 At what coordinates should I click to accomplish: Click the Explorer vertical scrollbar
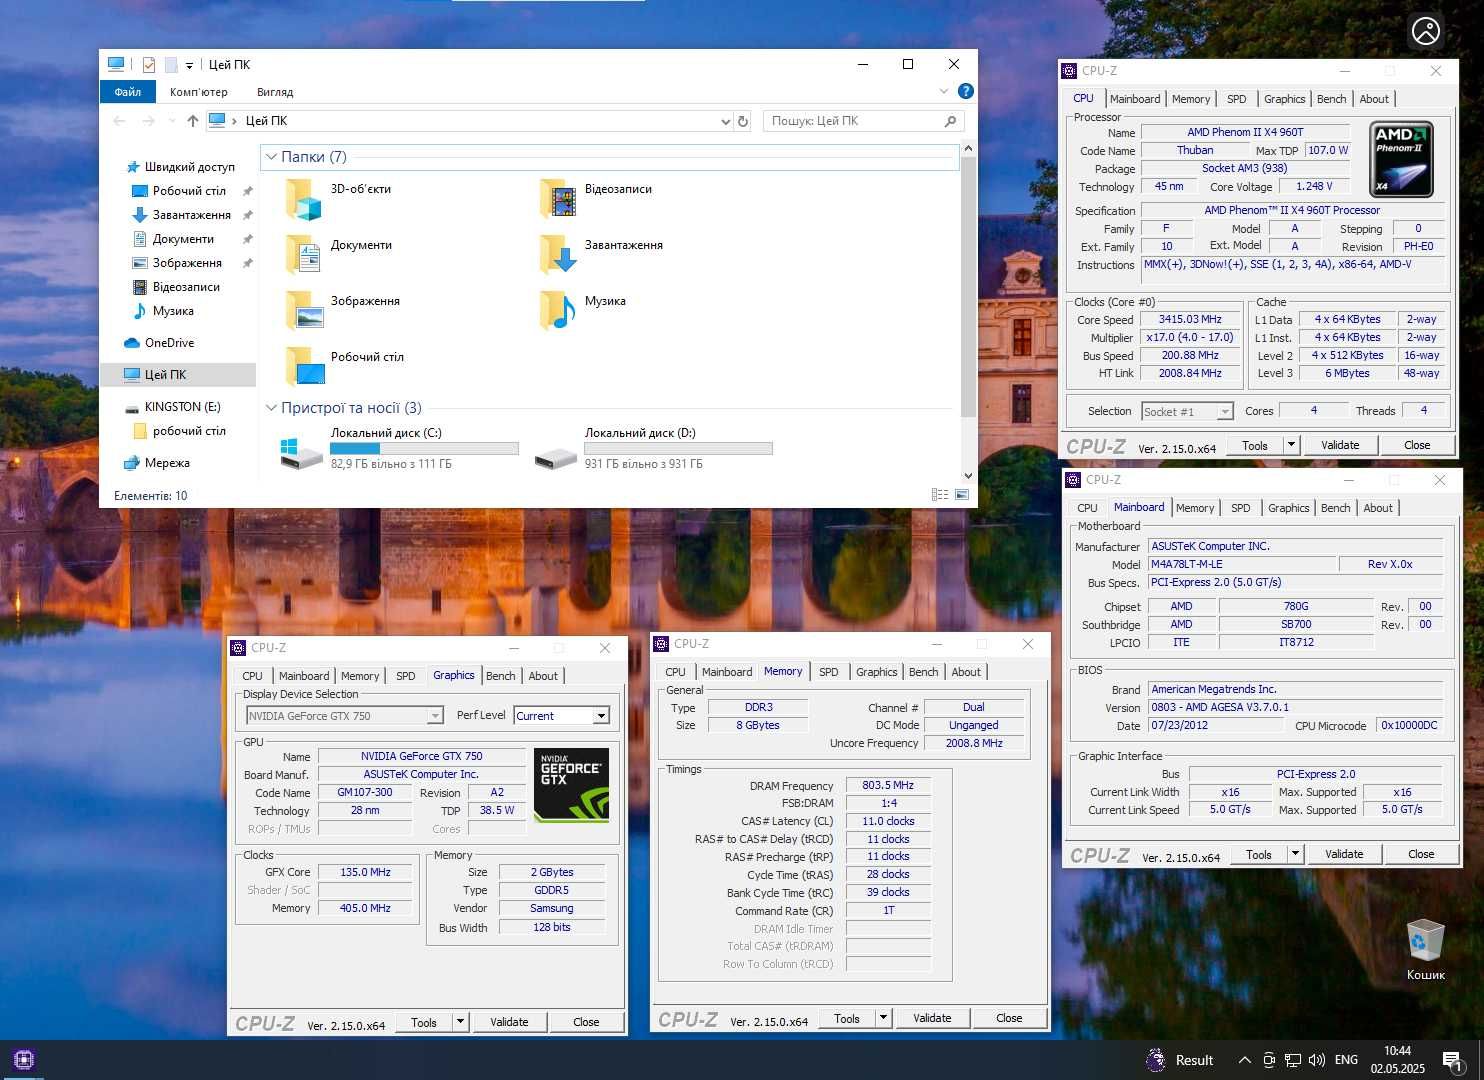point(967,285)
